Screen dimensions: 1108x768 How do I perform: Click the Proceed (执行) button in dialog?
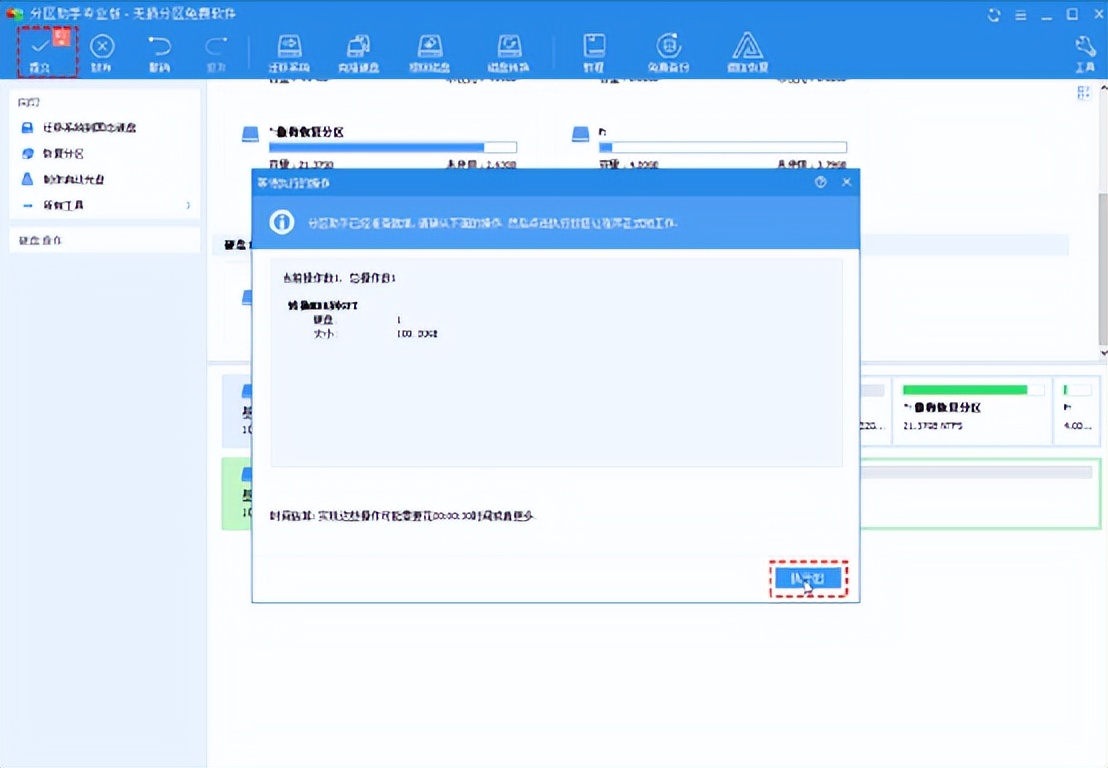pyautogui.click(x=808, y=579)
